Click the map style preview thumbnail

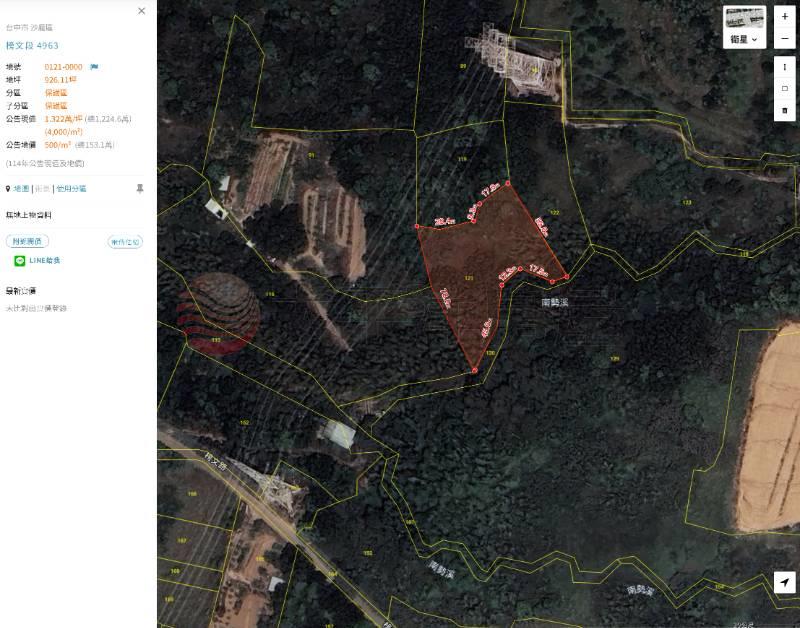click(x=744, y=19)
